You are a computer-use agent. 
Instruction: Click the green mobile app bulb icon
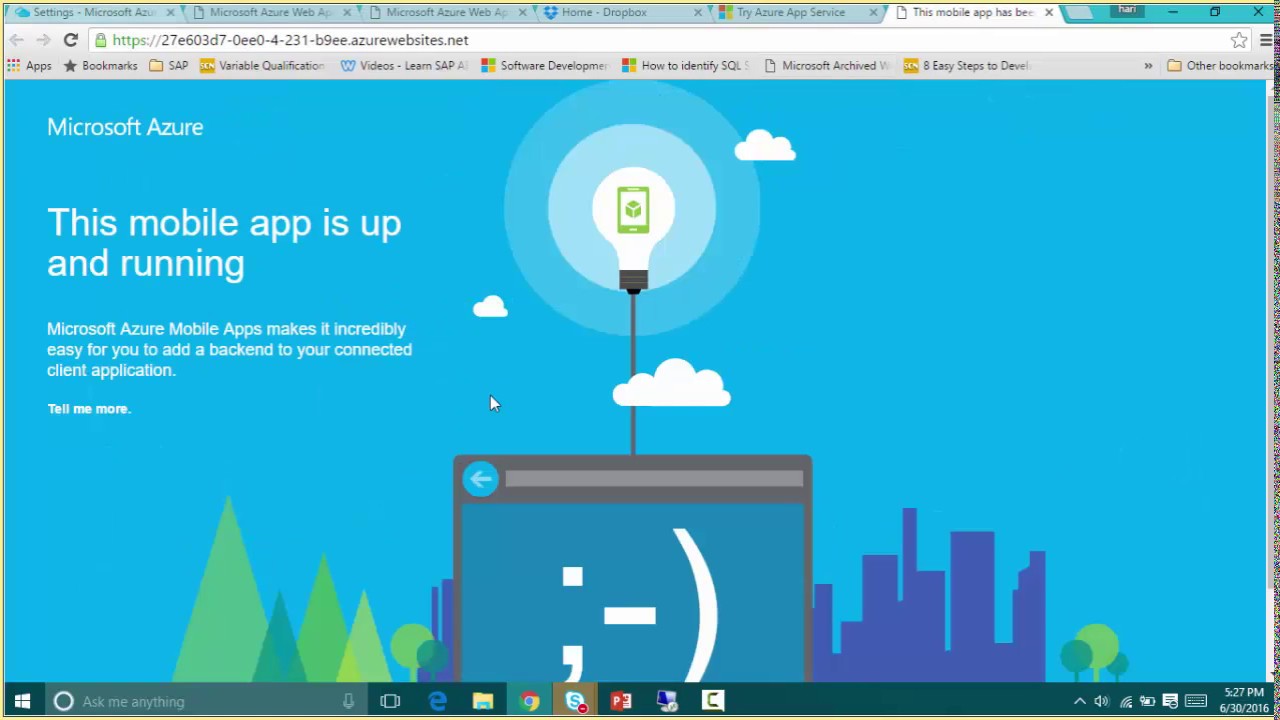(x=632, y=209)
